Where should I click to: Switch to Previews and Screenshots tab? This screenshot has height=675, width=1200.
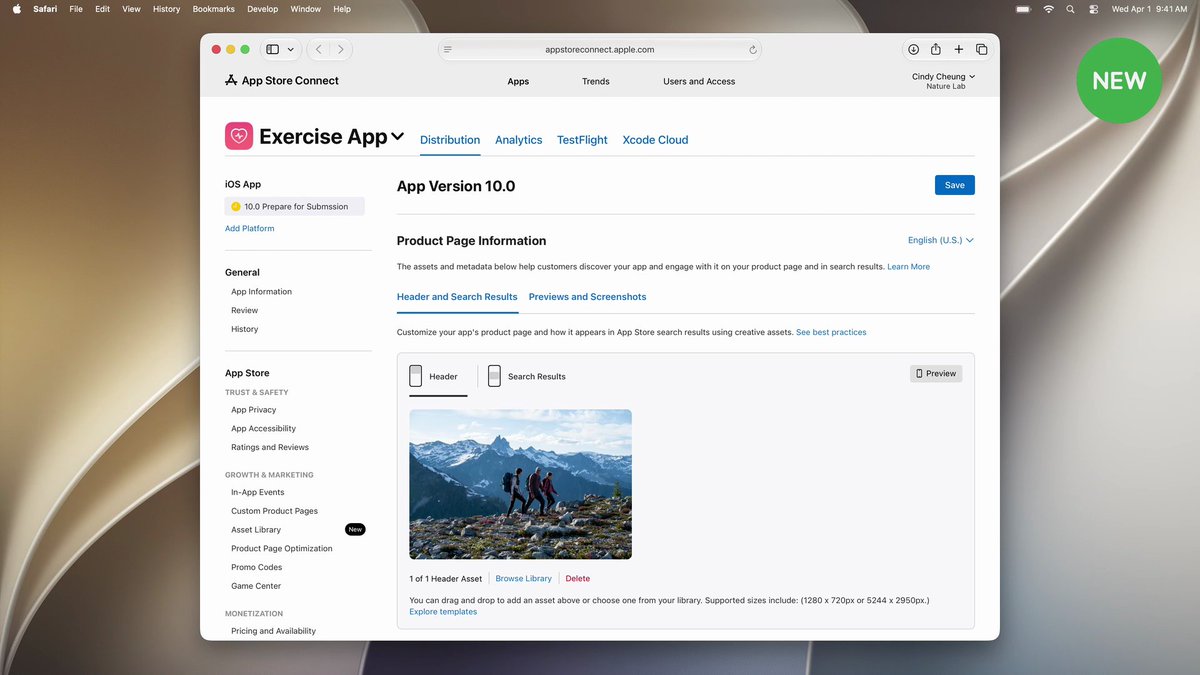588,297
